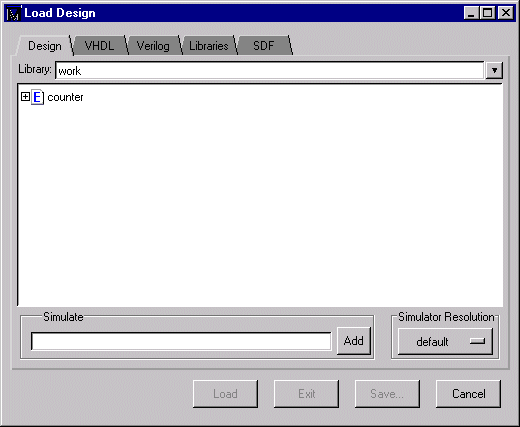The height and width of the screenshot is (427, 520).
Task: Click into the Library text field showing work
Action: [269, 70]
